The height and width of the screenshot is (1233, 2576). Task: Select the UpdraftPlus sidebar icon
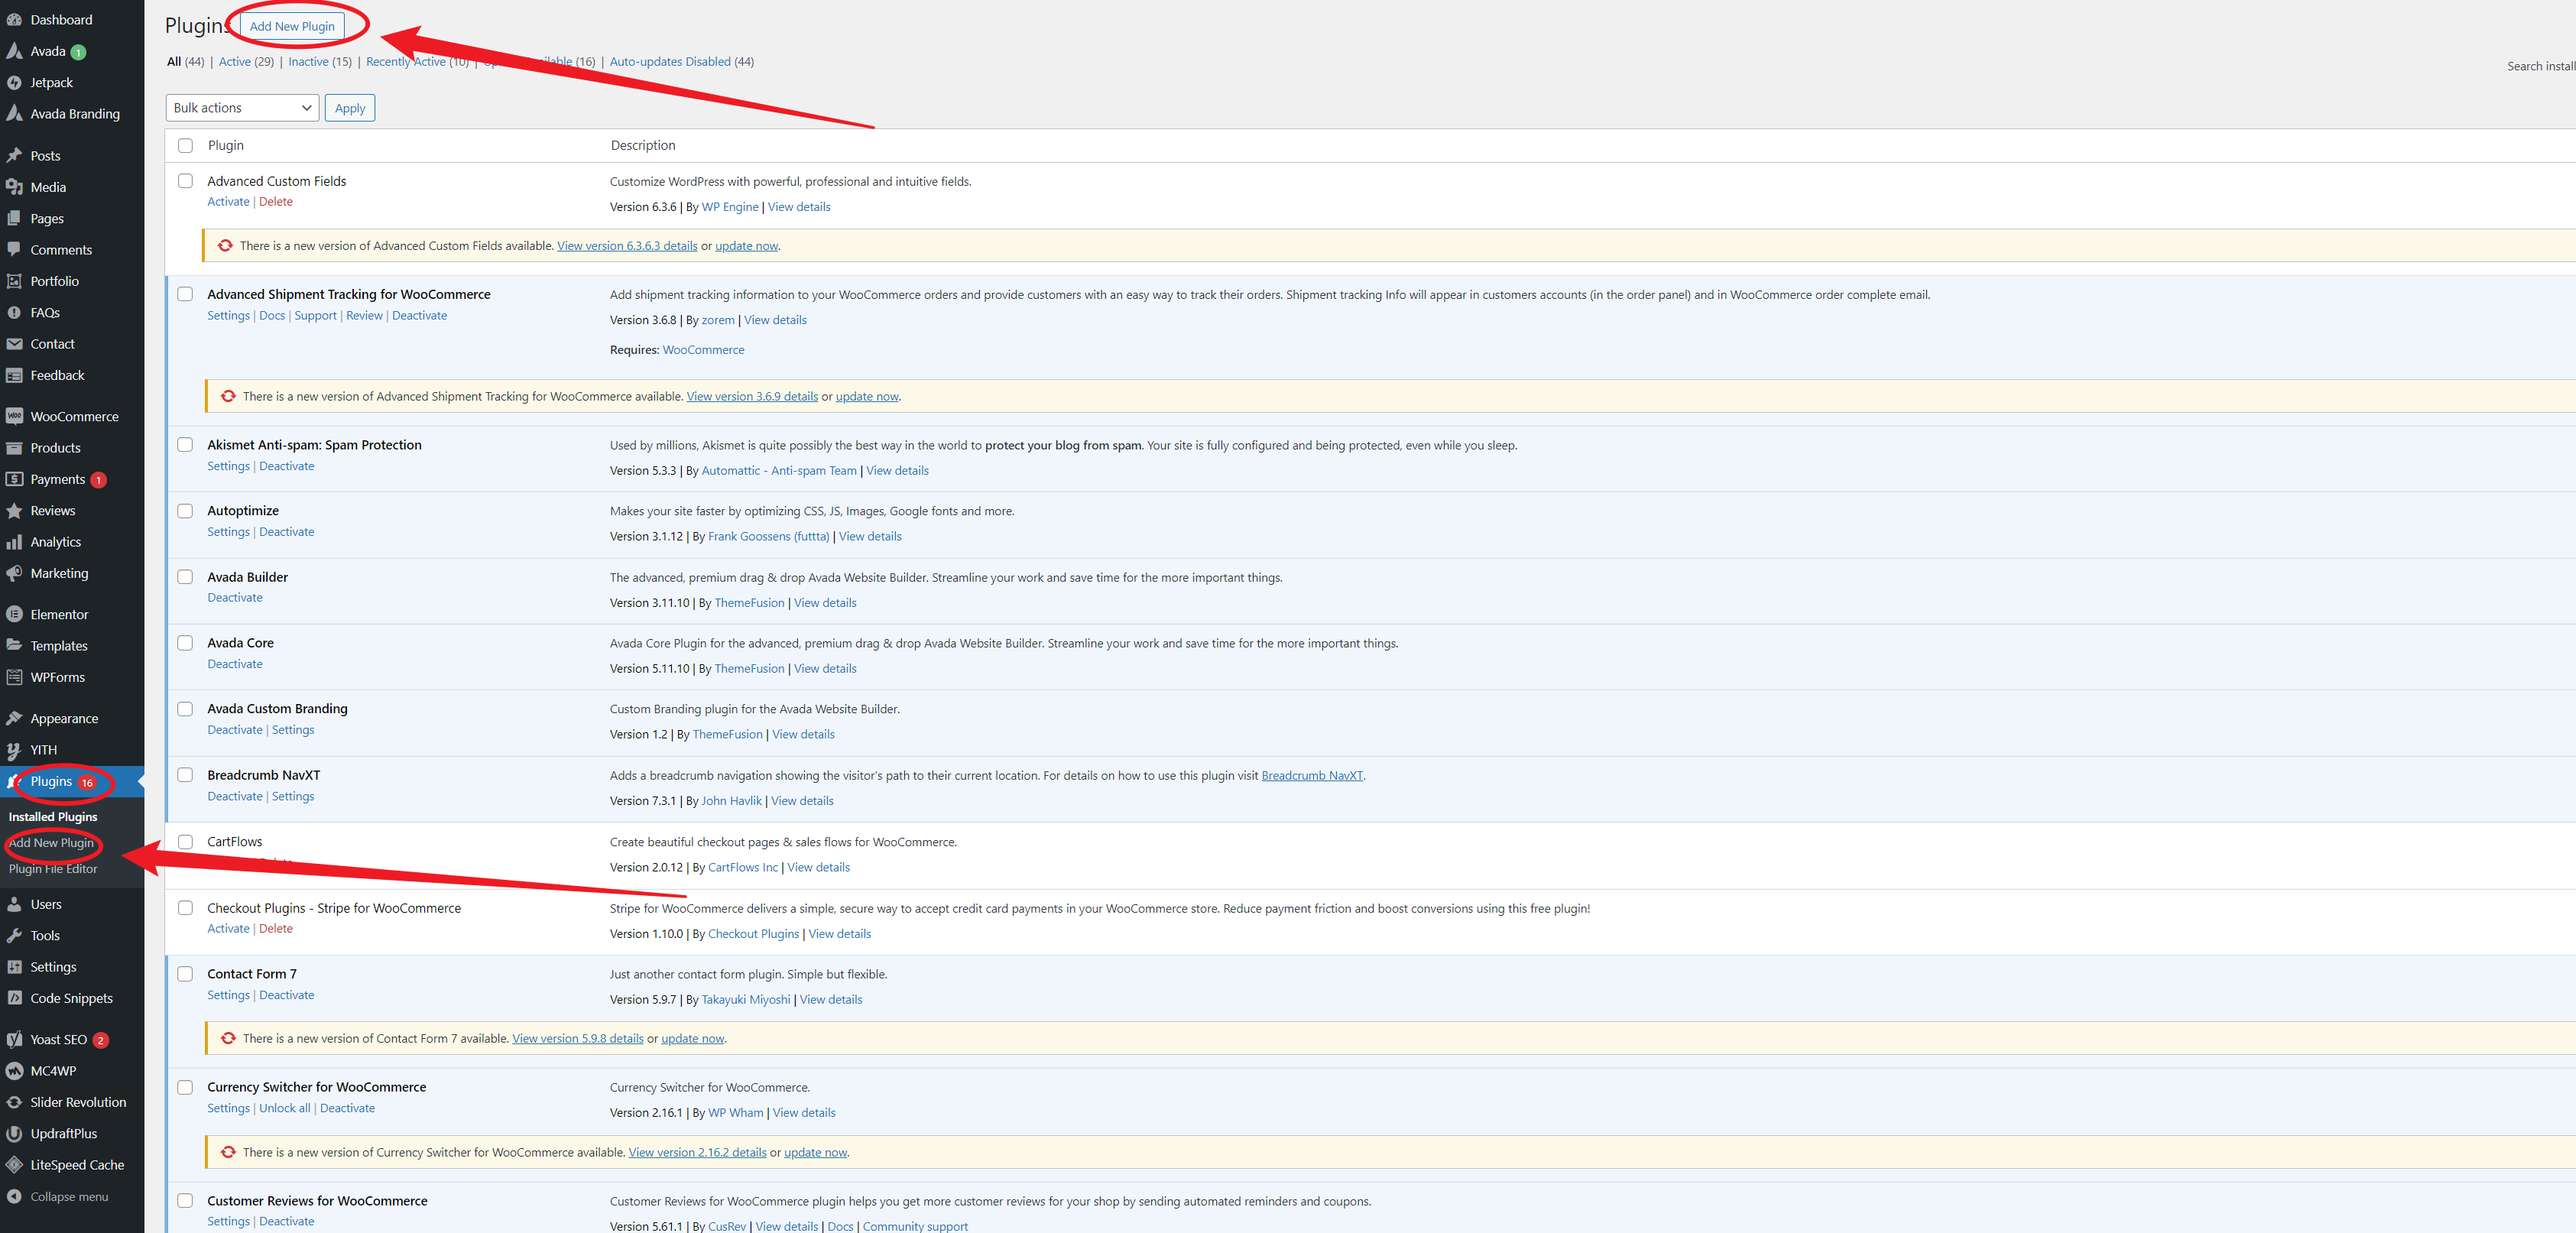(15, 1133)
